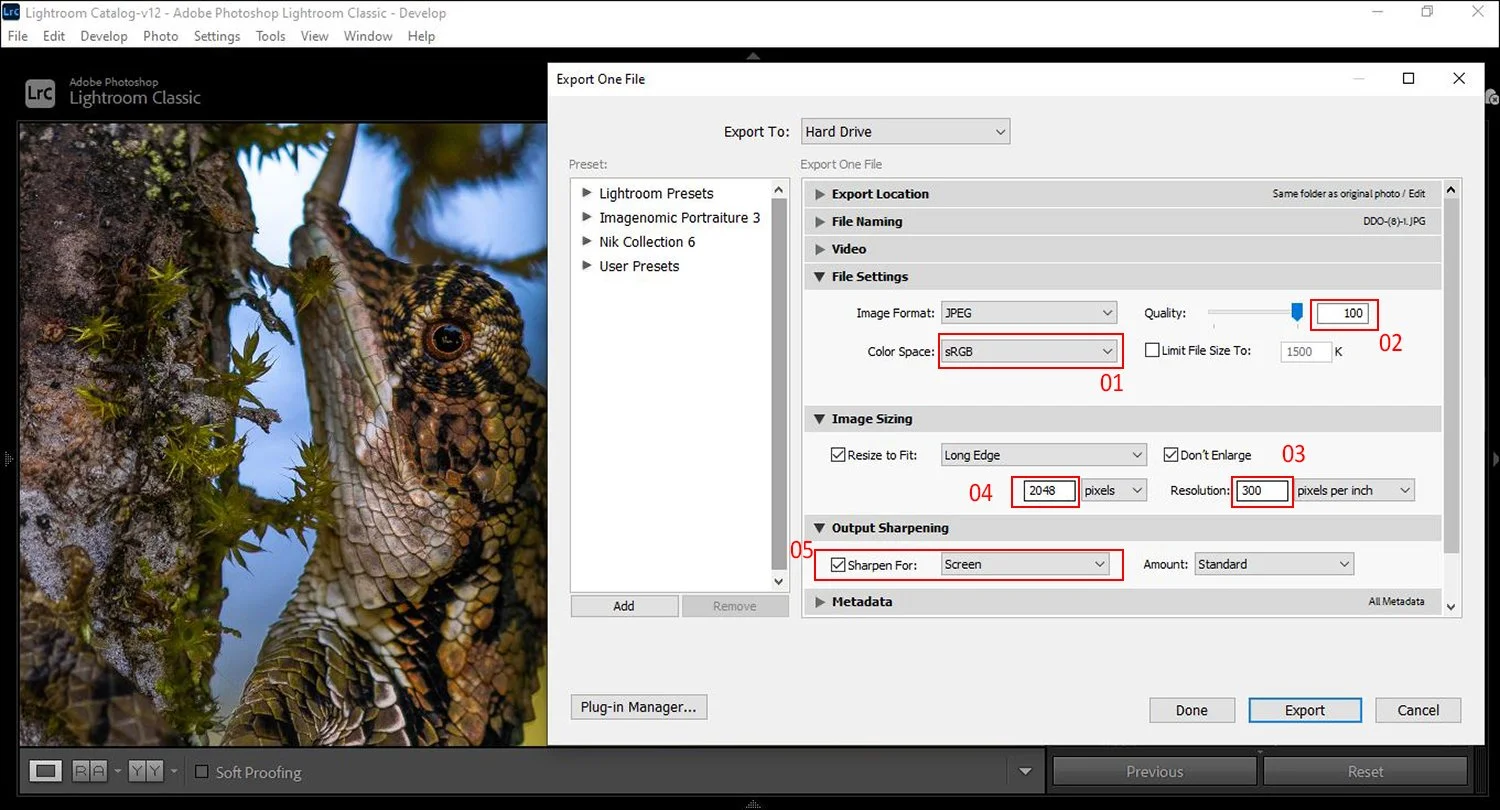Expand the Nik Collection 6 preset group
The image size is (1500, 810).
tap(586, 241)
